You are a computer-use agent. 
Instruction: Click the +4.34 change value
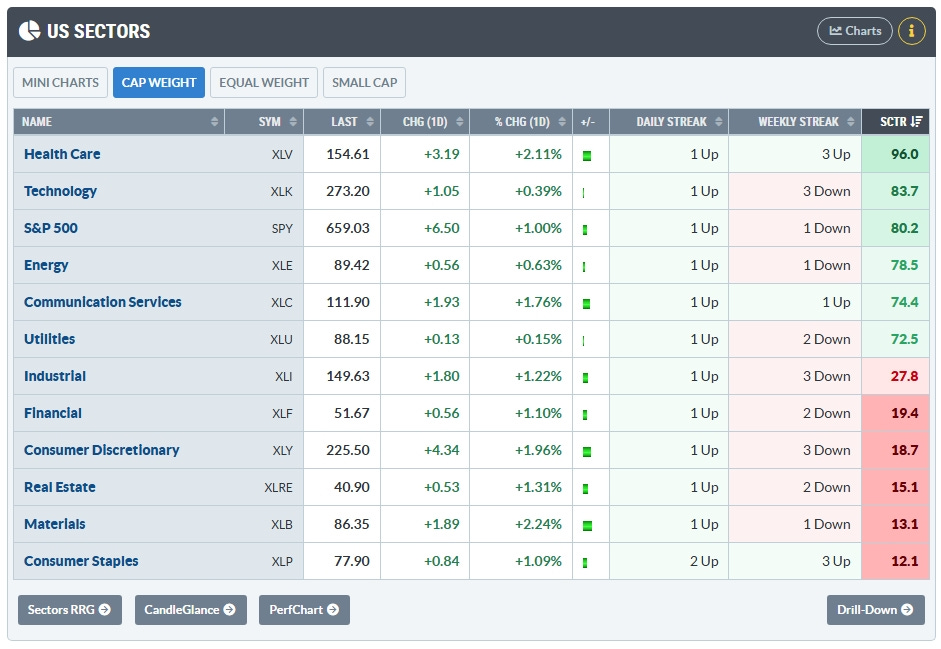point(442,450)
